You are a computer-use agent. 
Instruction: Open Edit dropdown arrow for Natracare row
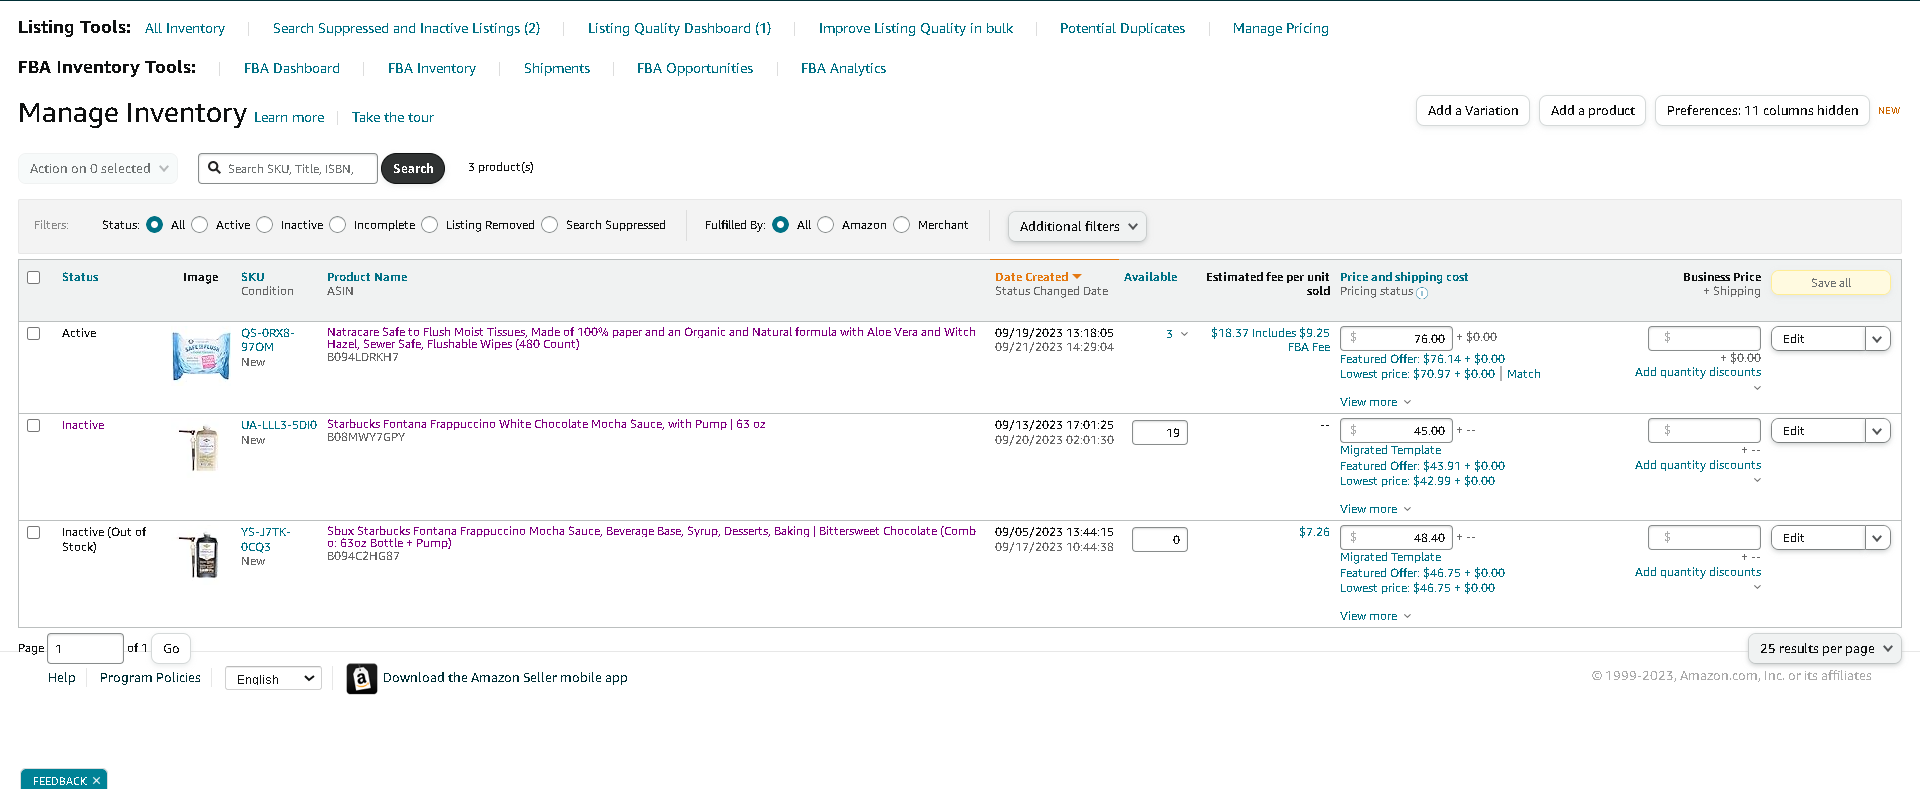click(x=1877, y=339)
